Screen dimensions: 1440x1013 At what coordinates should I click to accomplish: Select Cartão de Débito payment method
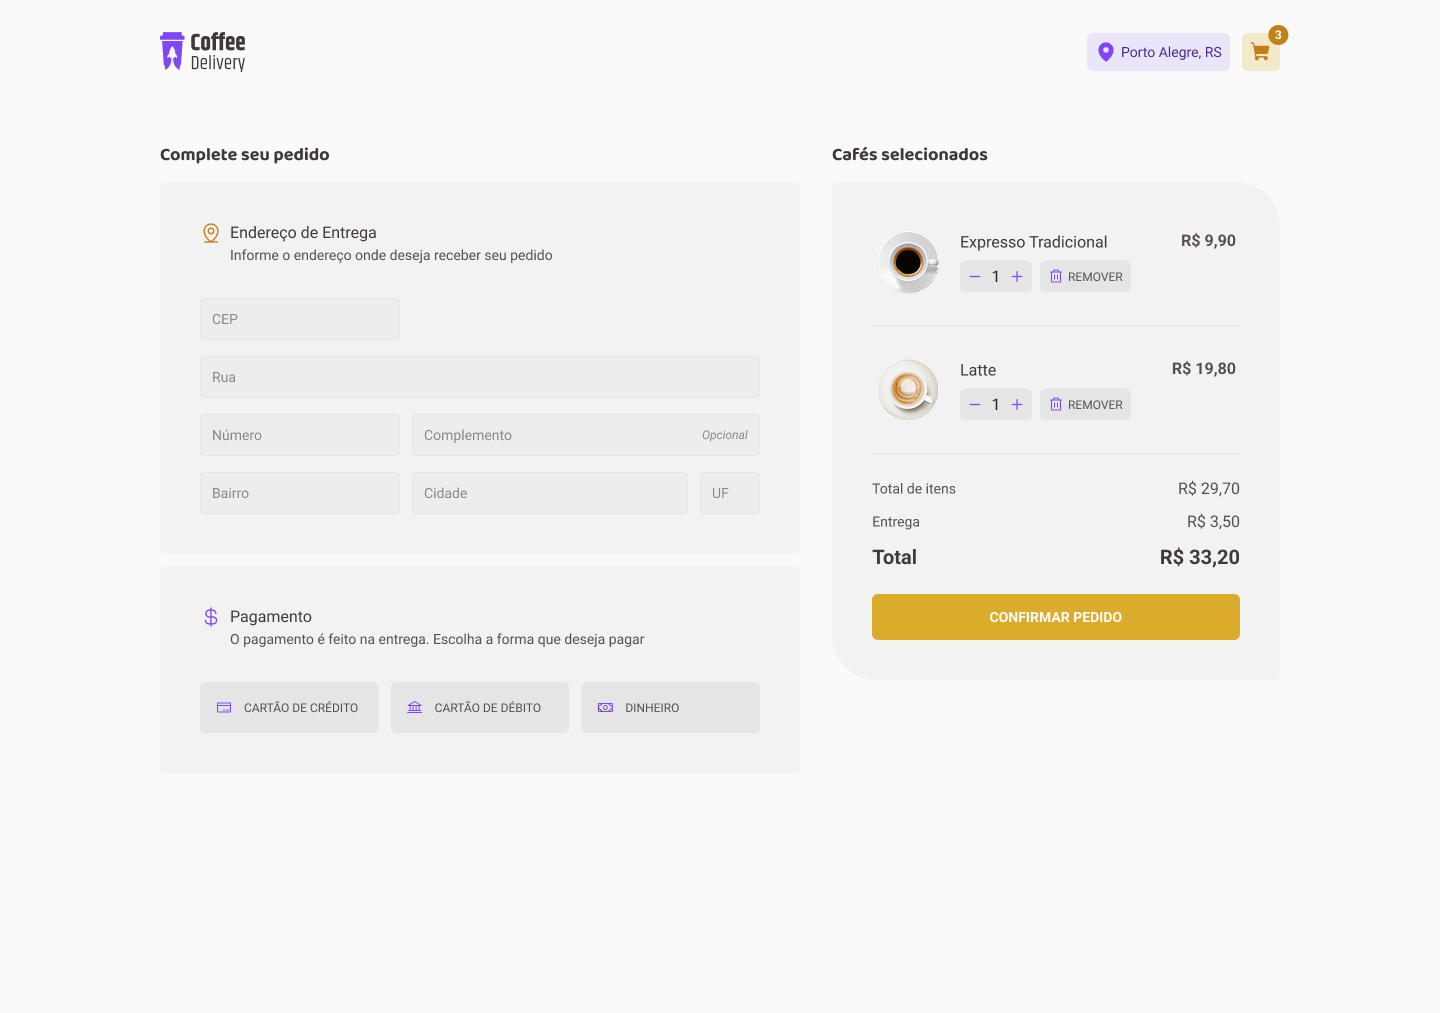[x=480, y=707]
